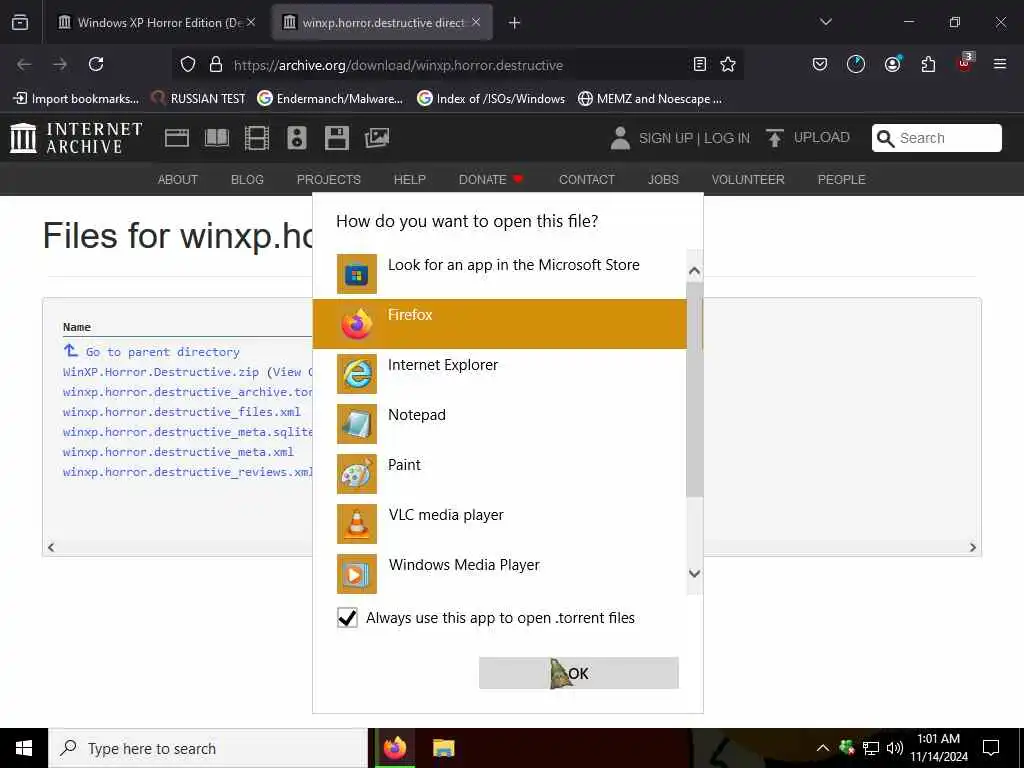The width and height of the screenshot is (1024, 768).
Task: Click the Type here to search box
Action: pos(208,748)
